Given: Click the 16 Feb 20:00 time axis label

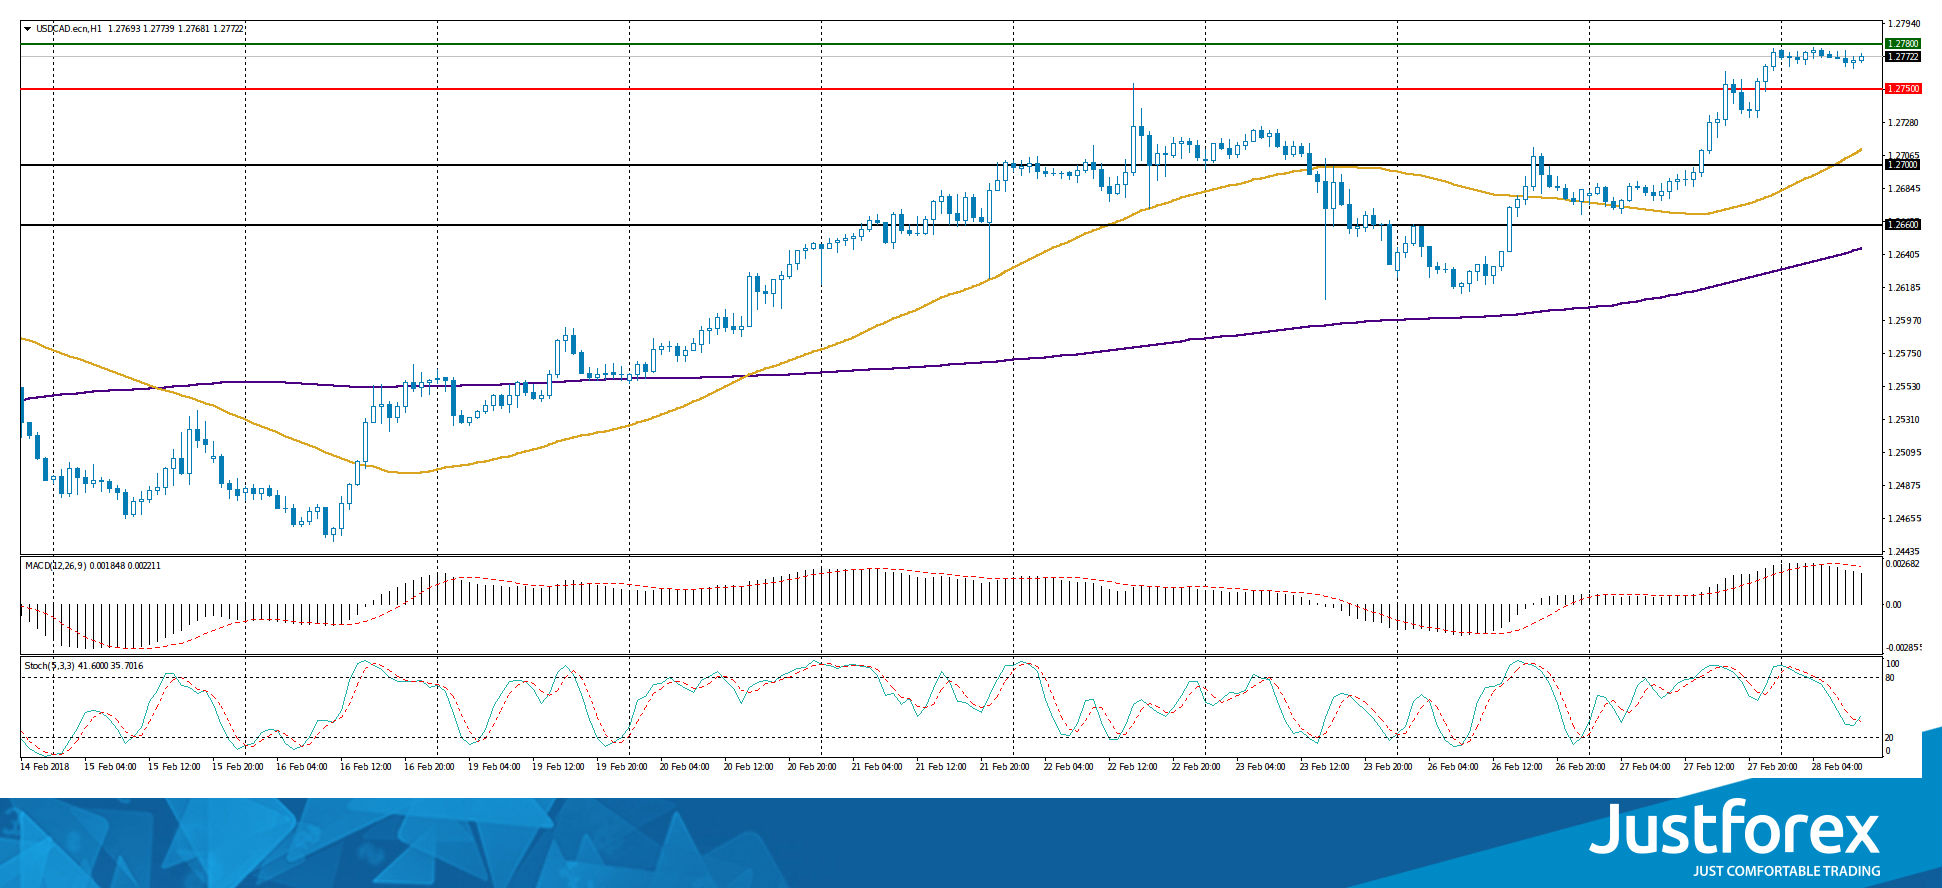Looking at the screenshot, I should [430, 767].
